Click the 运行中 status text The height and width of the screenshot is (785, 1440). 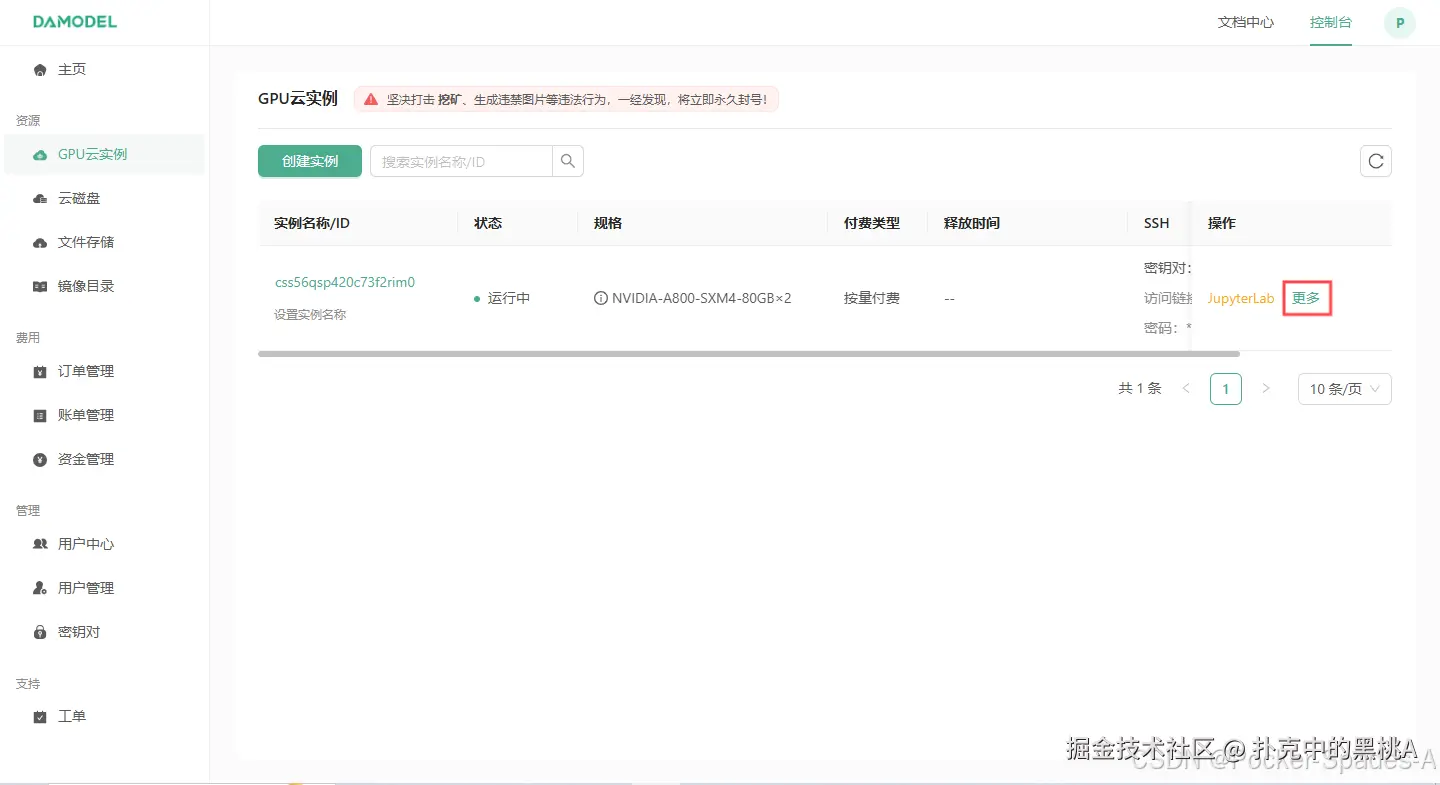pyautogui.click(x=509, y=298)
